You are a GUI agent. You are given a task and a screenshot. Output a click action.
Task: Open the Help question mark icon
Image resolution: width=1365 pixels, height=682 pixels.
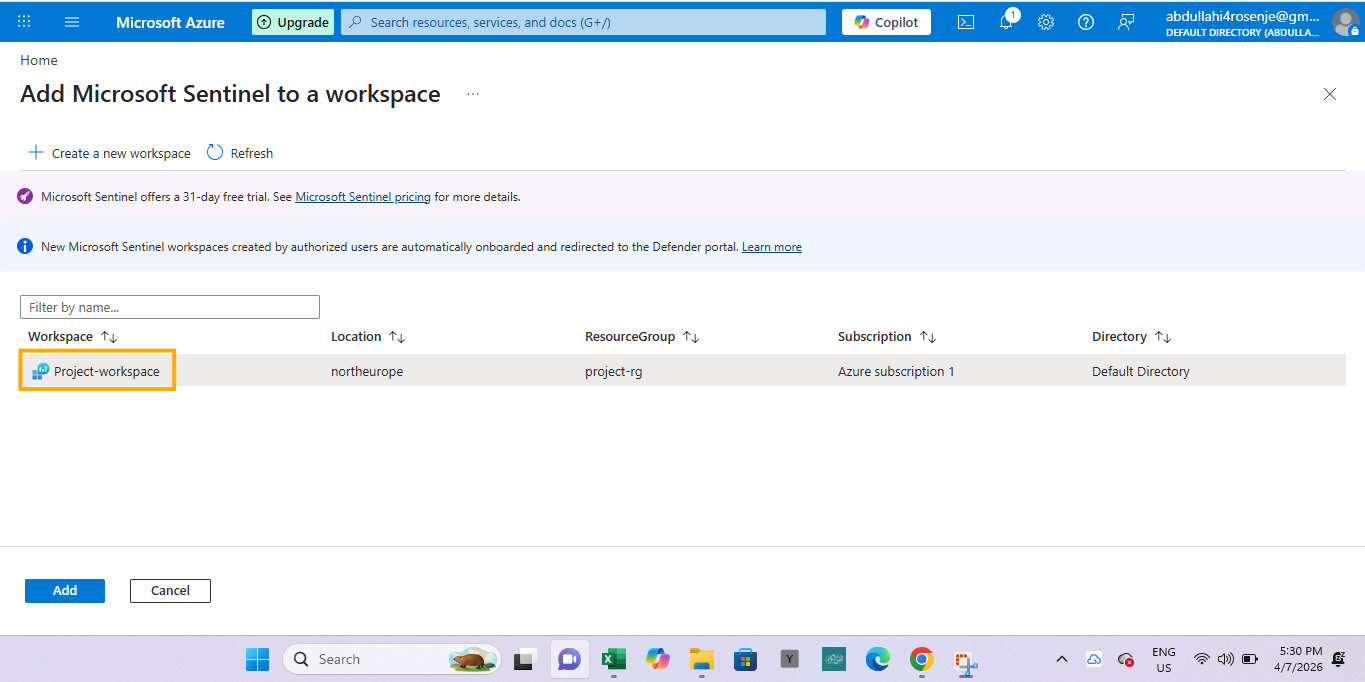point(1086,22)
